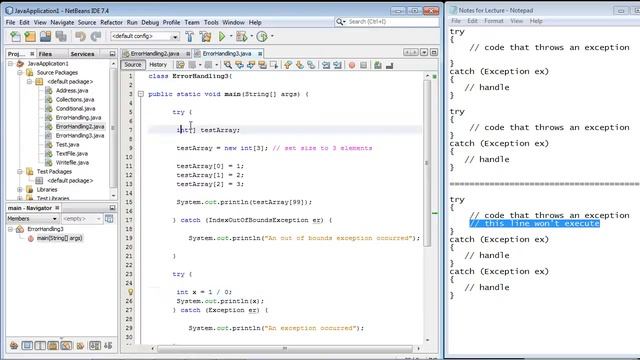Click the Find Selection magnifier icon in editor toolbar
The width and height of the screenshot is (640, 360).
click(228, 65)
